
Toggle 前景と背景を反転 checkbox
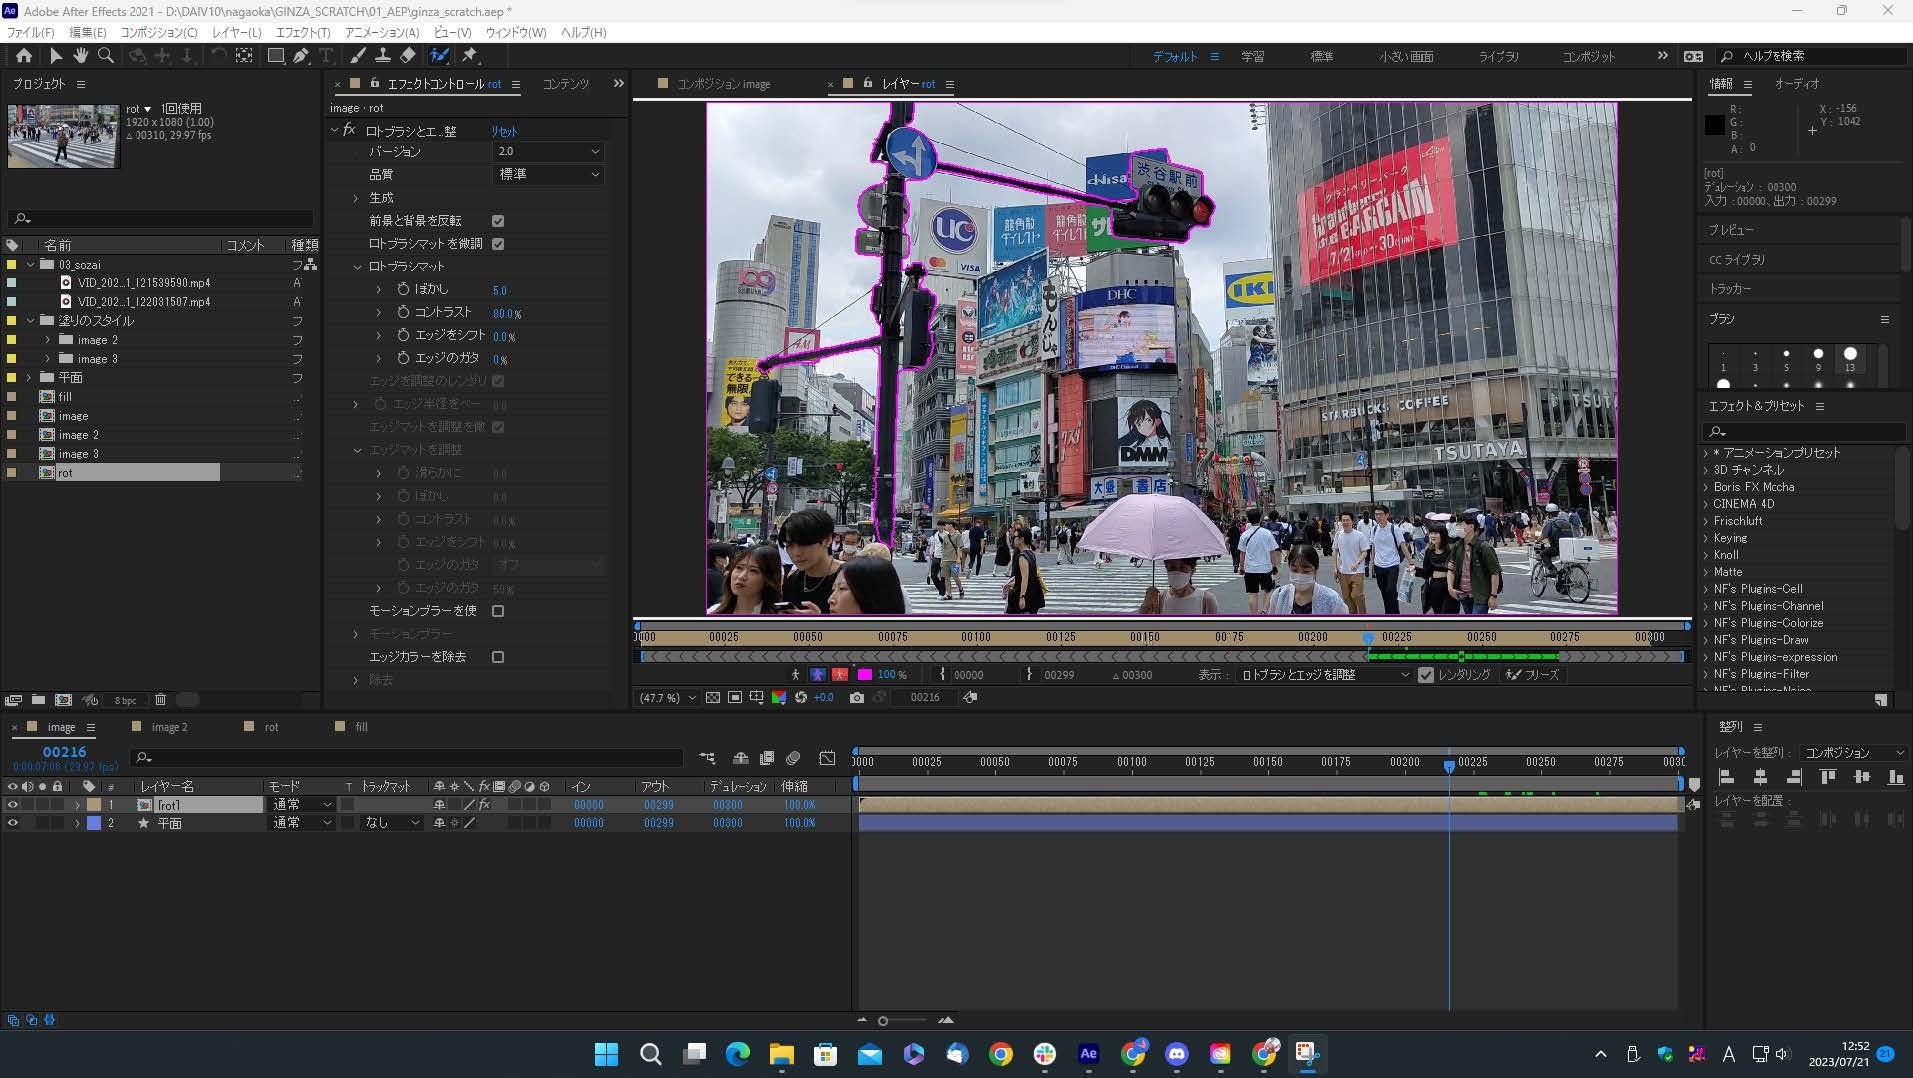498,221
